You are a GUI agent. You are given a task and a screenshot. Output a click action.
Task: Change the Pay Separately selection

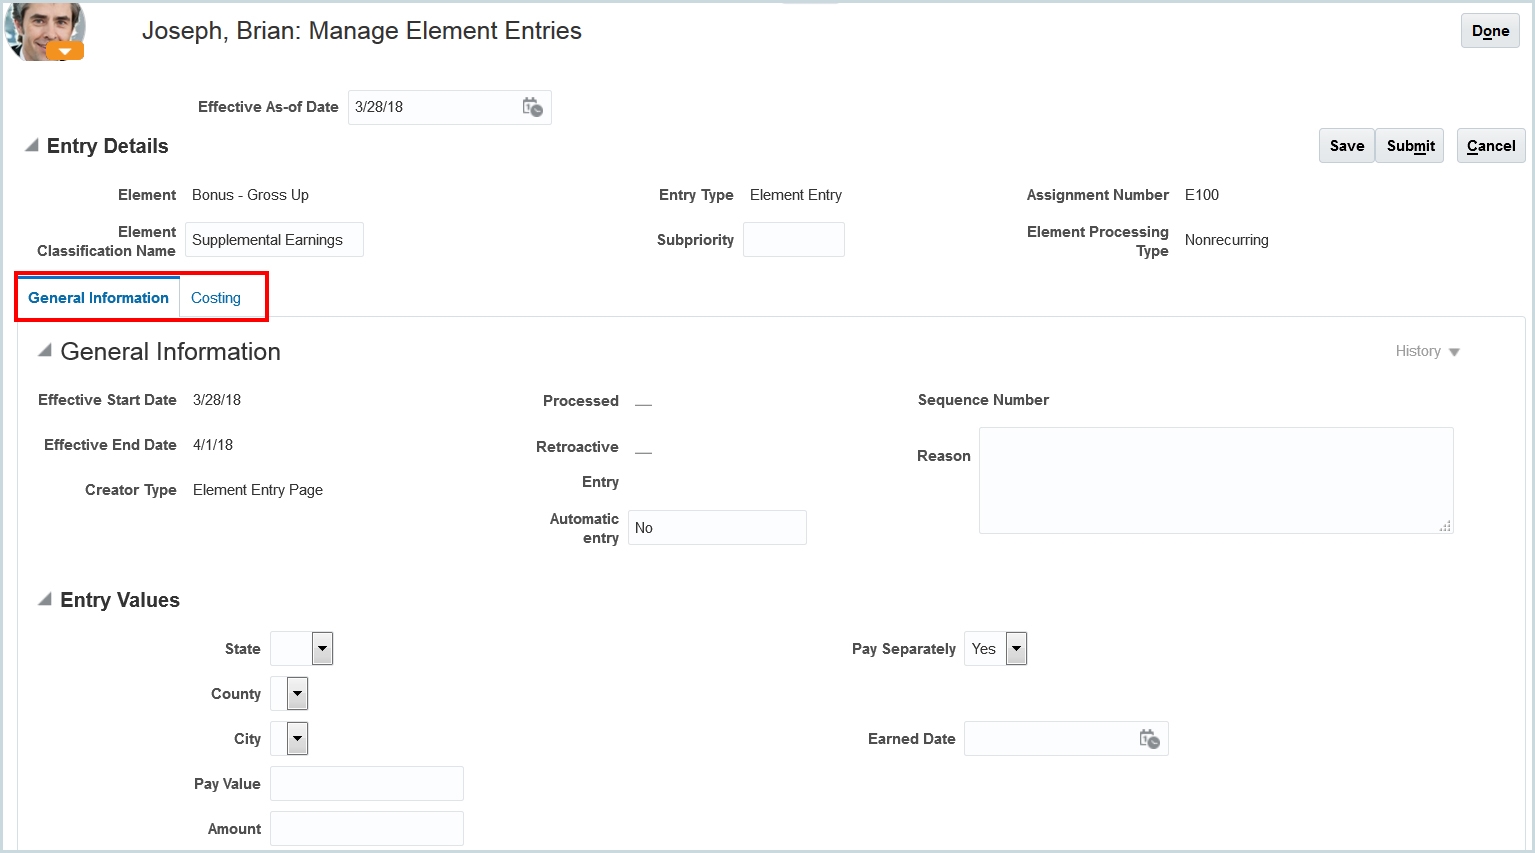click(1016, 648)
